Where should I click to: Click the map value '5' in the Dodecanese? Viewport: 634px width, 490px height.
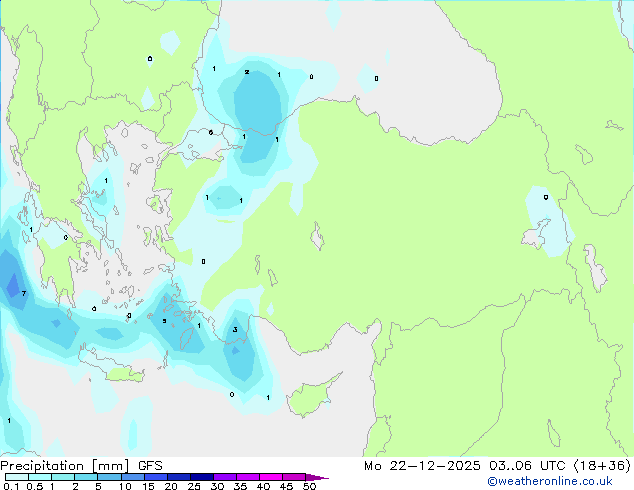click(164, 321)
